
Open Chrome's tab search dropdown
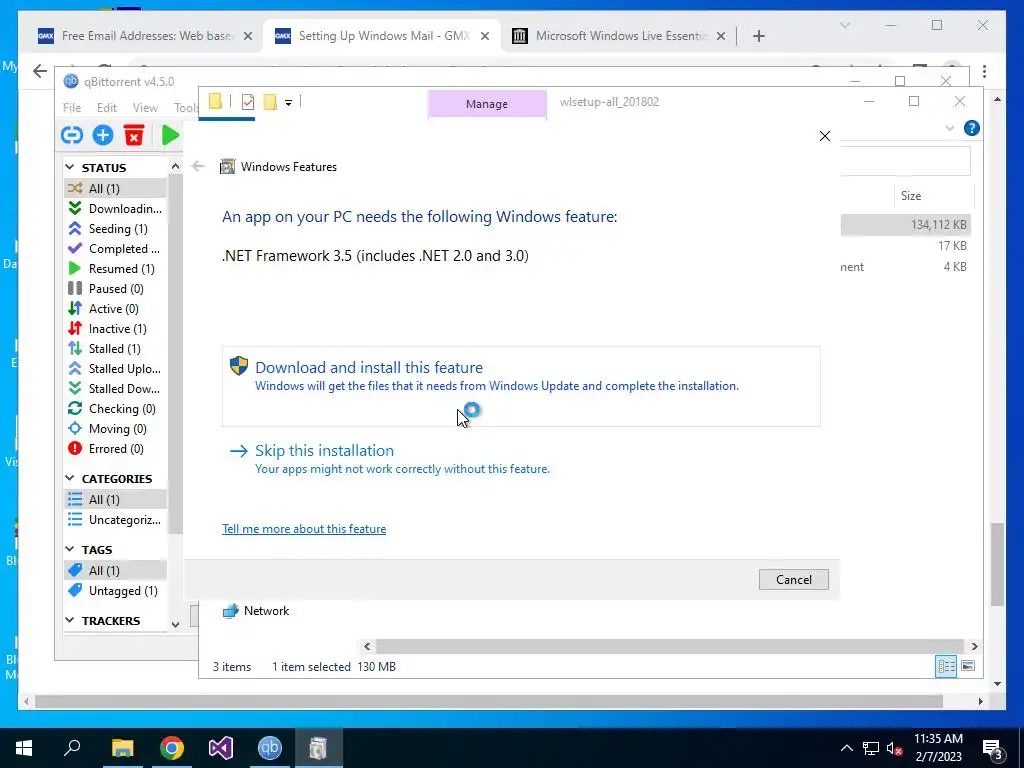click(845, 25)
